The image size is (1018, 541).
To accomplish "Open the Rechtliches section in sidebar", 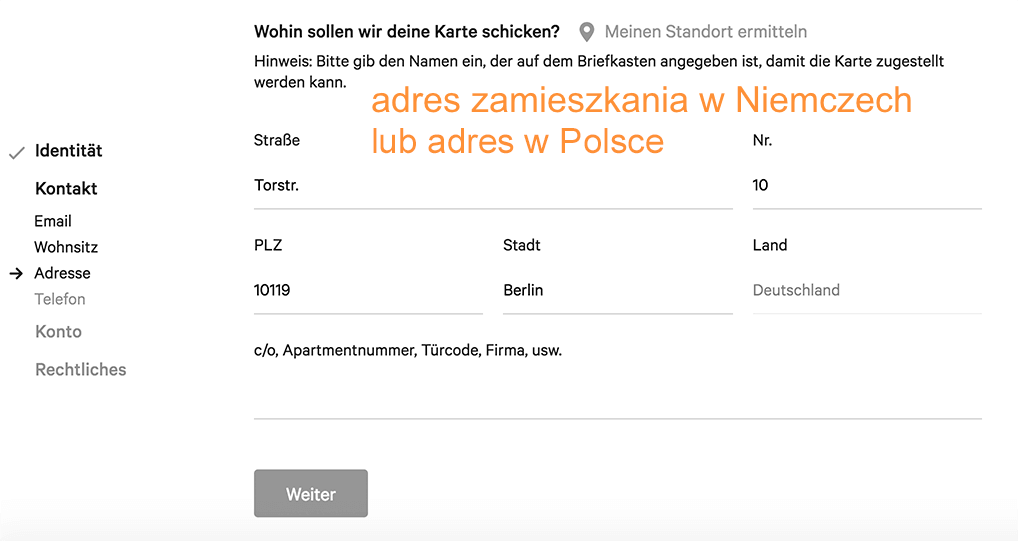I will (81, 370).
